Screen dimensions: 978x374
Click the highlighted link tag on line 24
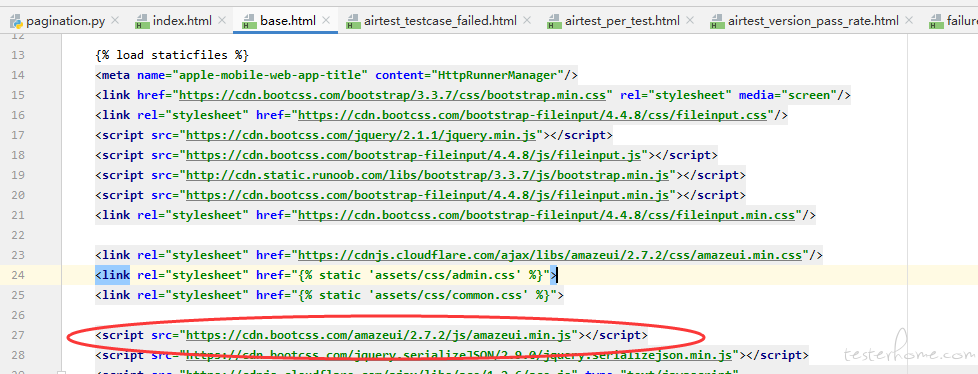pos(113,275)
